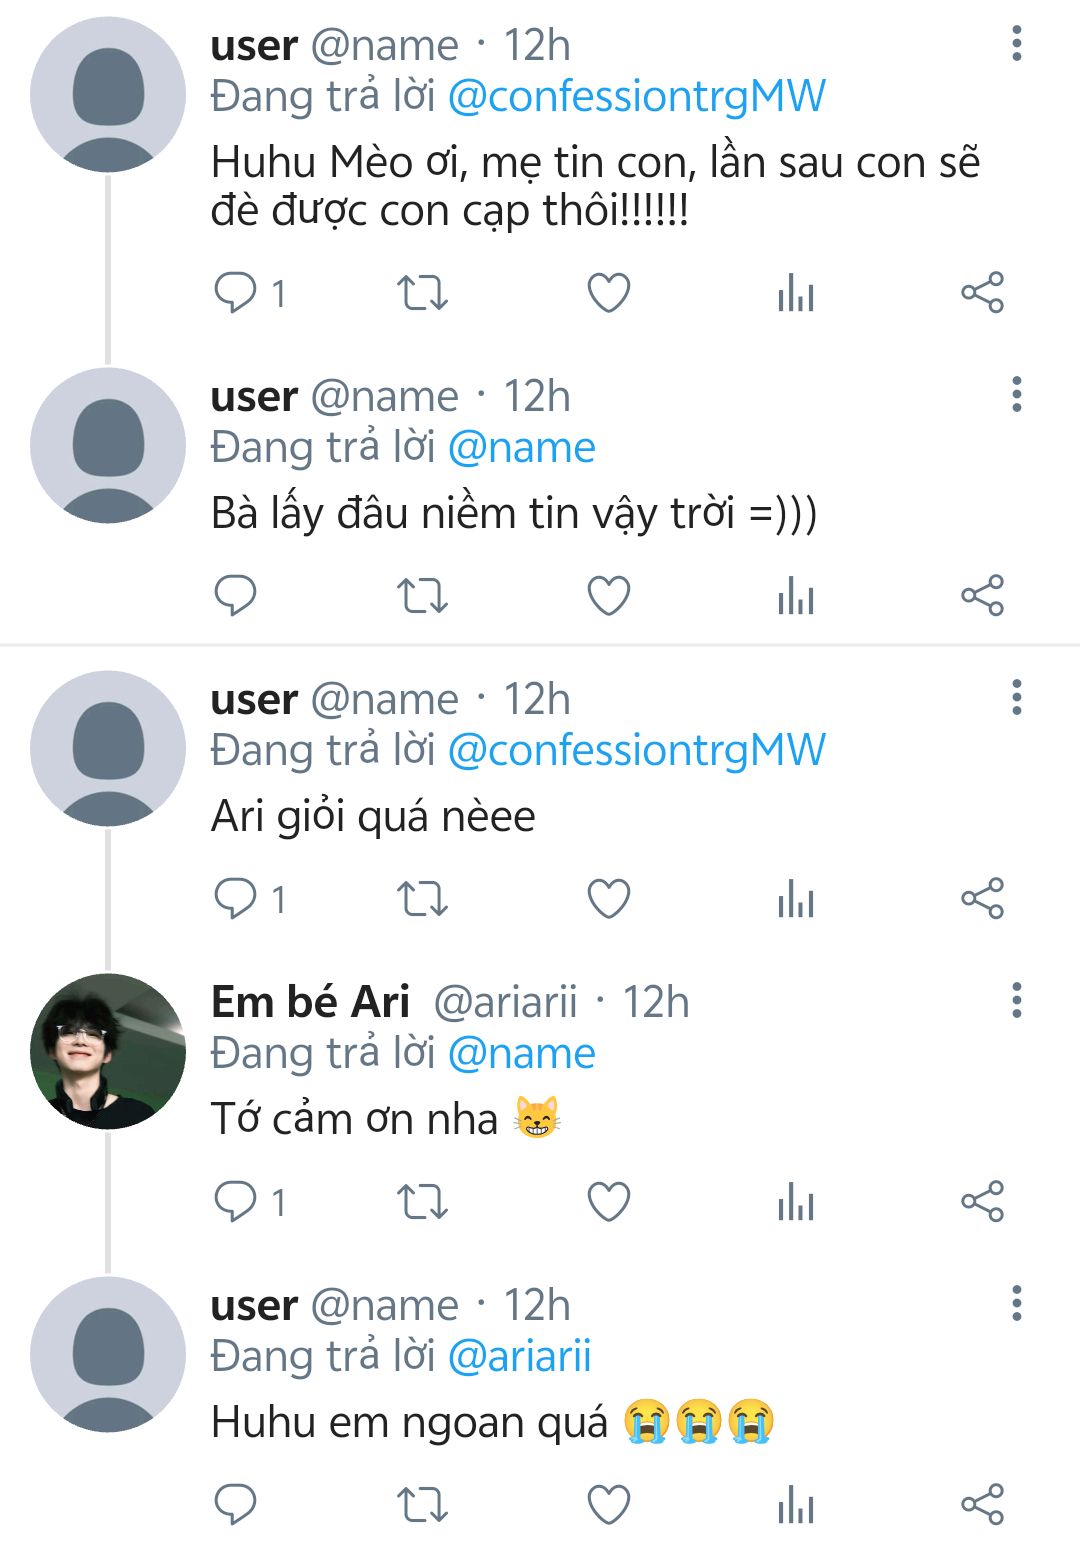The height and width of the screenshot is (1547, 1080).
Task: View analytics for "Huhu em ngoan quá" tweet
Action: (796, 1504)
